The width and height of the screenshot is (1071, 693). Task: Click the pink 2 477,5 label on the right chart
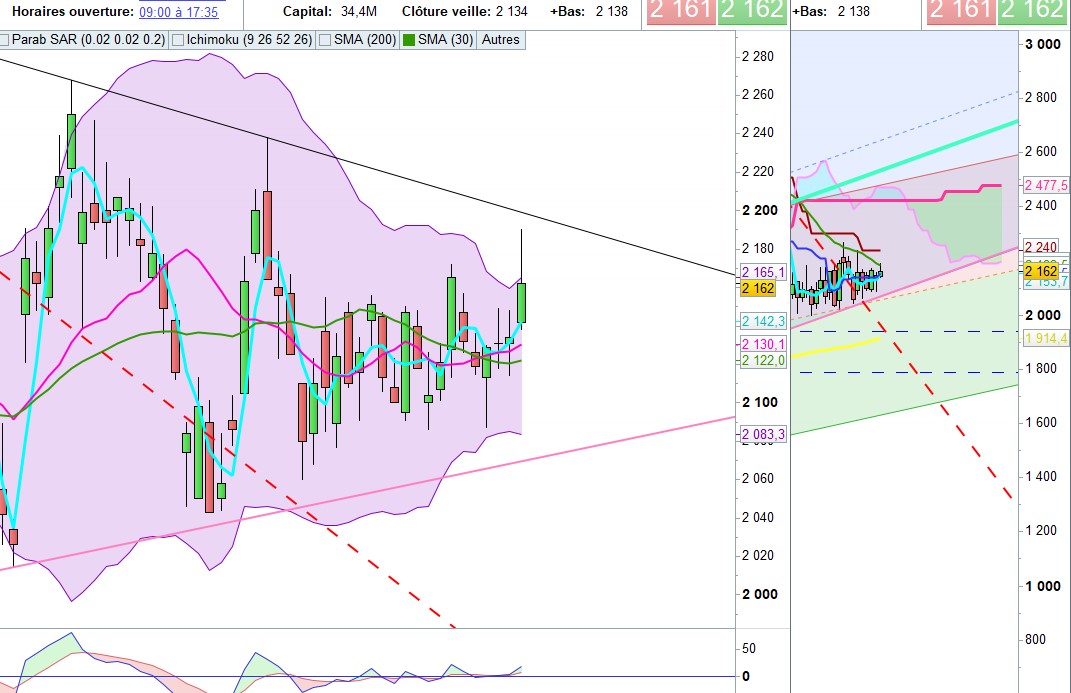click(x=1046, y=185)
